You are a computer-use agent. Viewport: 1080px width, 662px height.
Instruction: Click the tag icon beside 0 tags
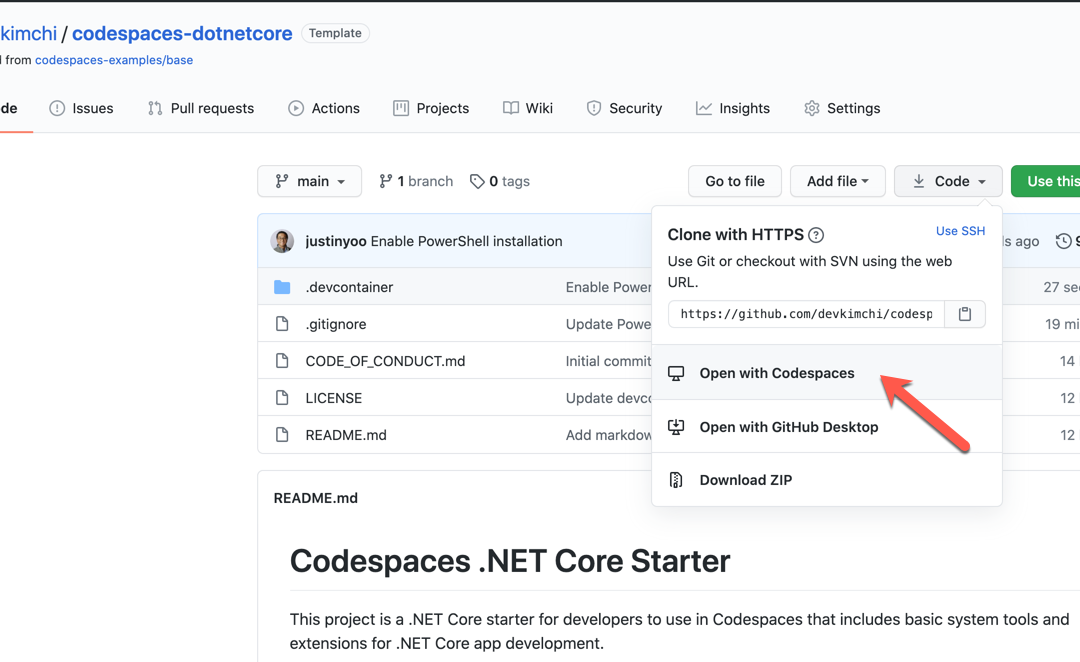tap(477, 181)
